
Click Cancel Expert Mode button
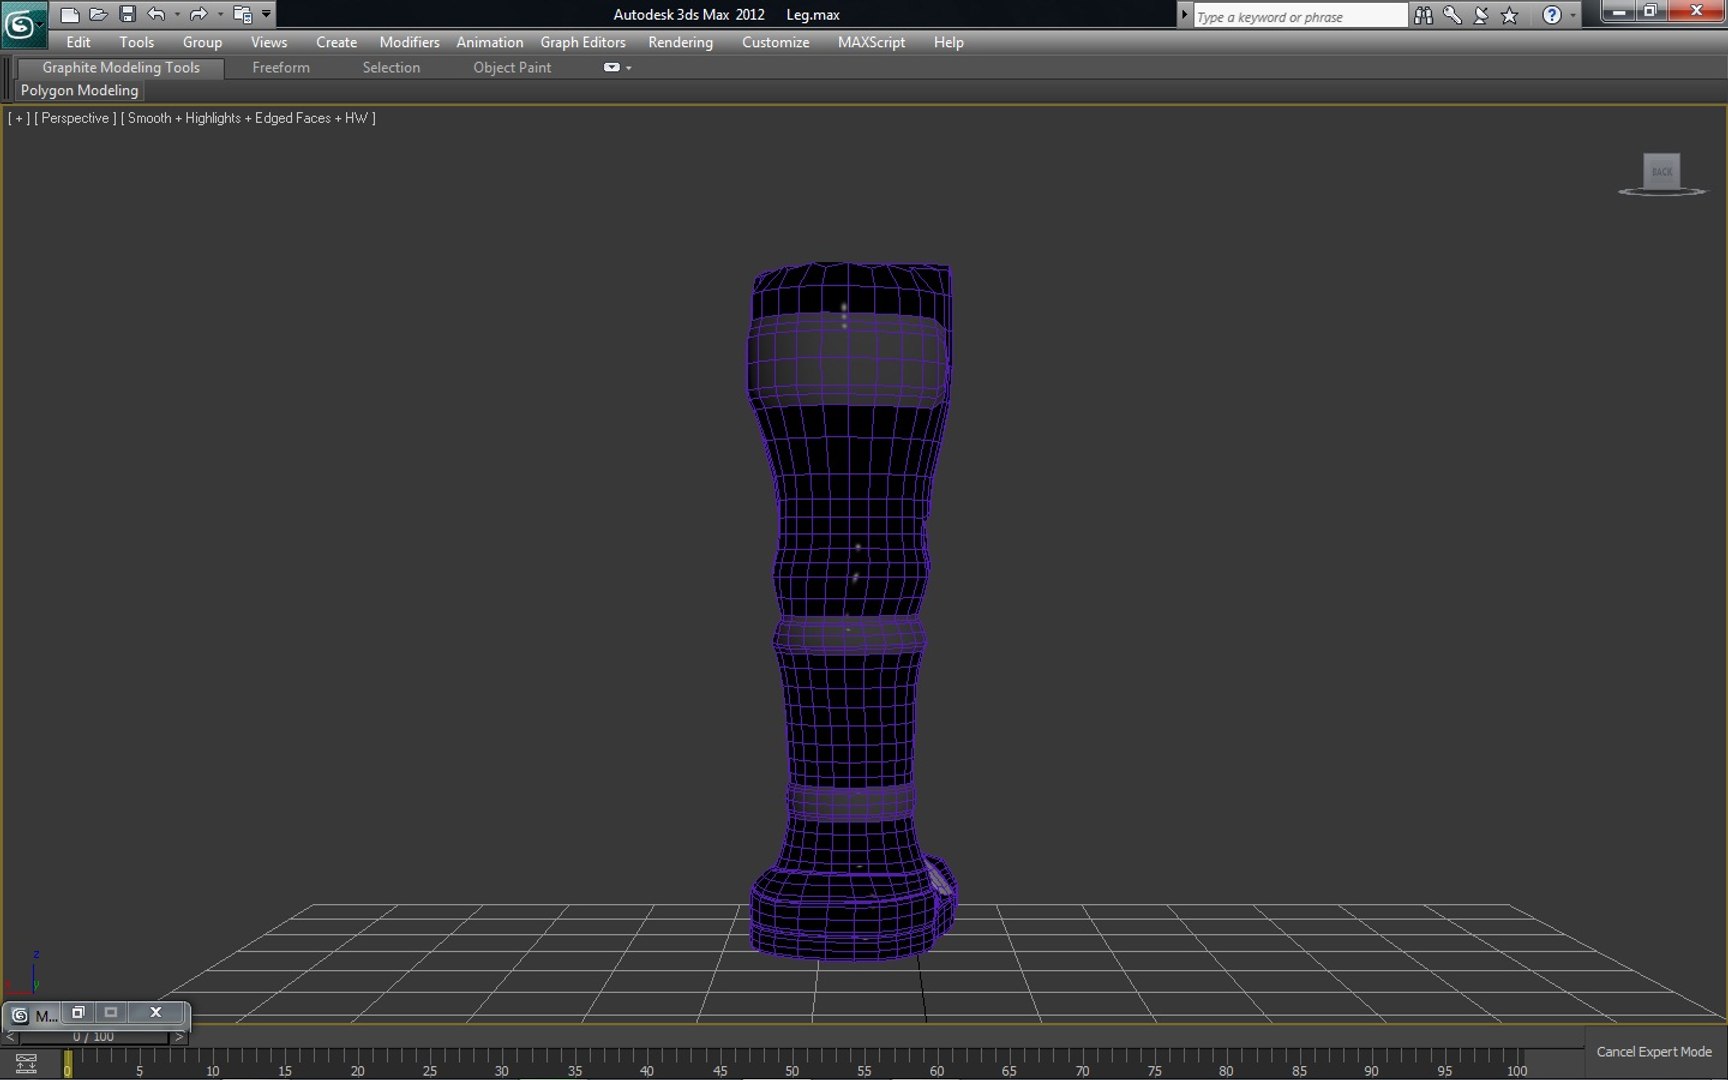(x=1653, y=1051)
